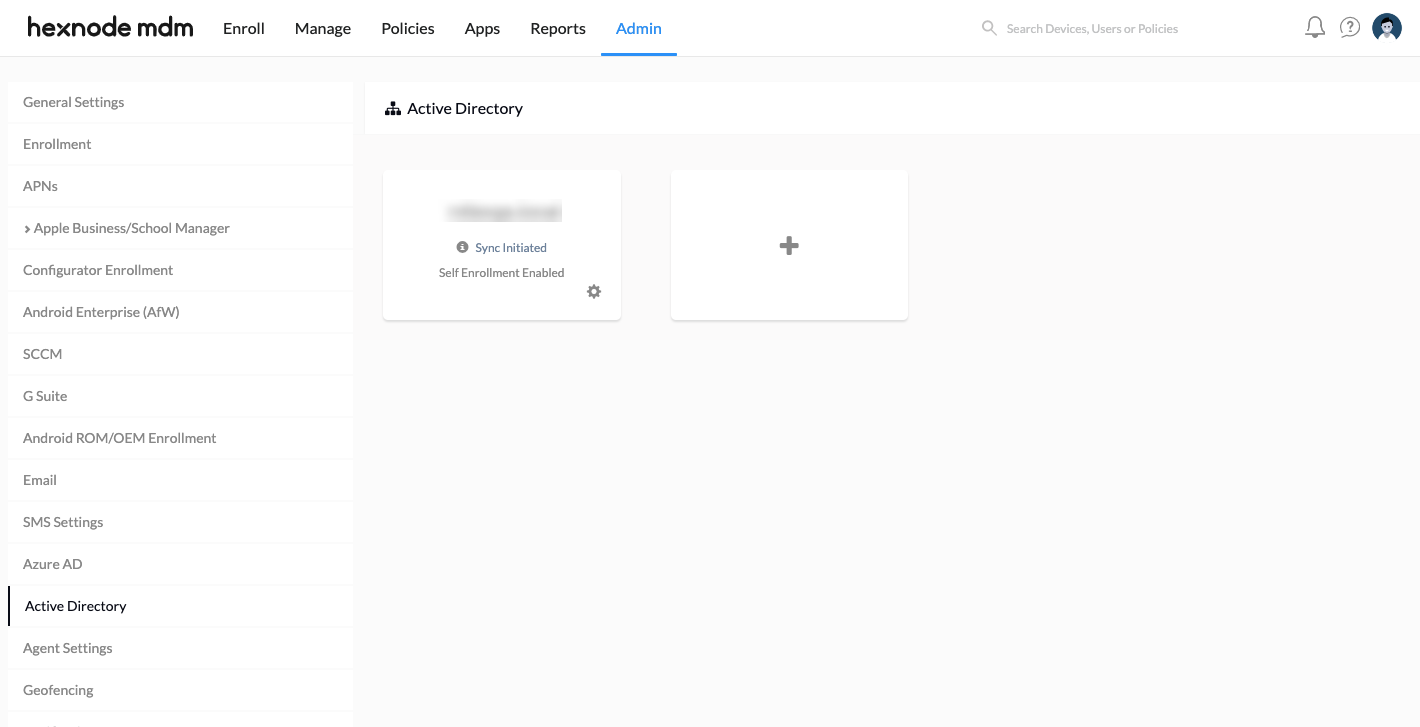Open the help question mark icon

[1350, 28]
